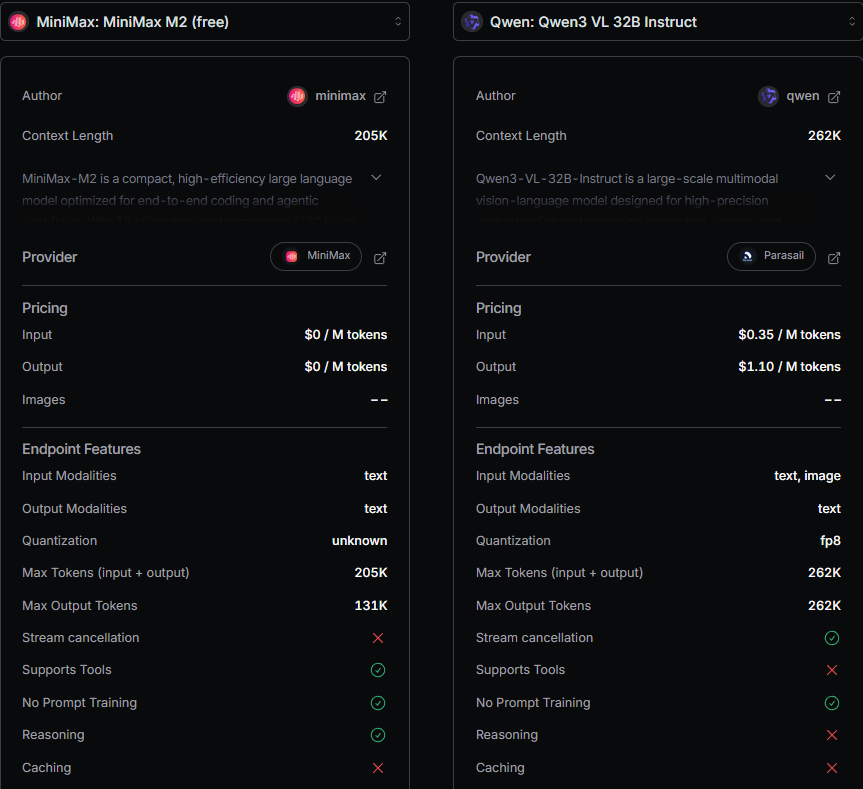Open MiniMax provider external link icon
This screenshot has height=789, width=863.
[380, 258]
